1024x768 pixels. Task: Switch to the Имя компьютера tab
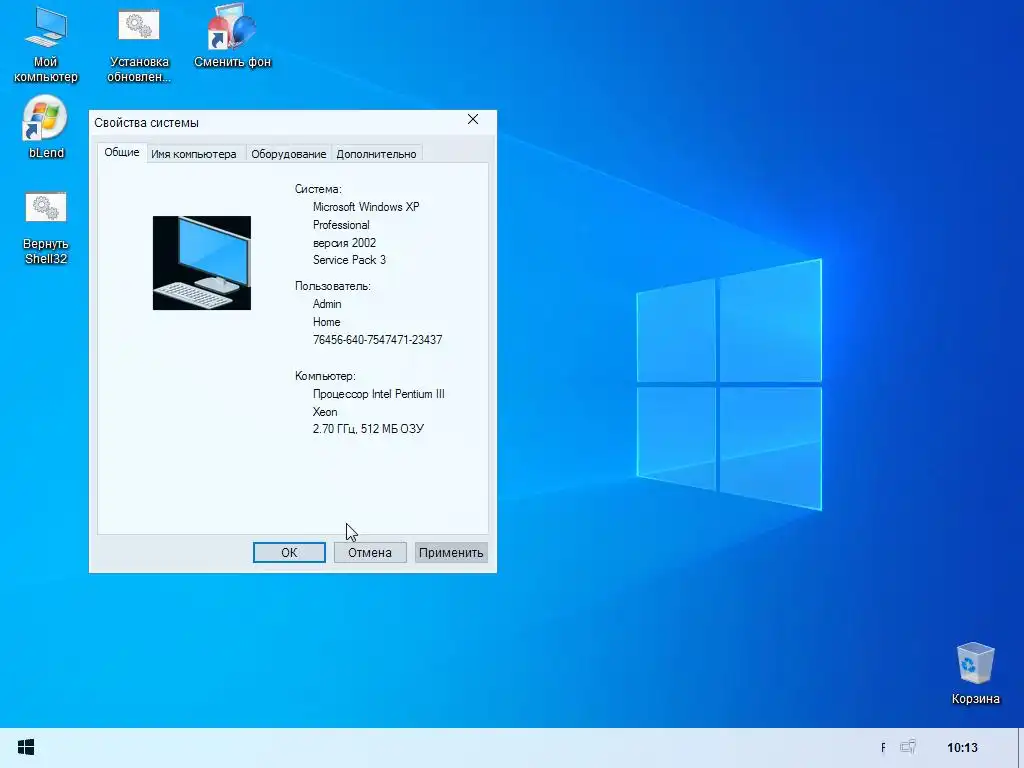pyautogui.click(x=194, y=154)
